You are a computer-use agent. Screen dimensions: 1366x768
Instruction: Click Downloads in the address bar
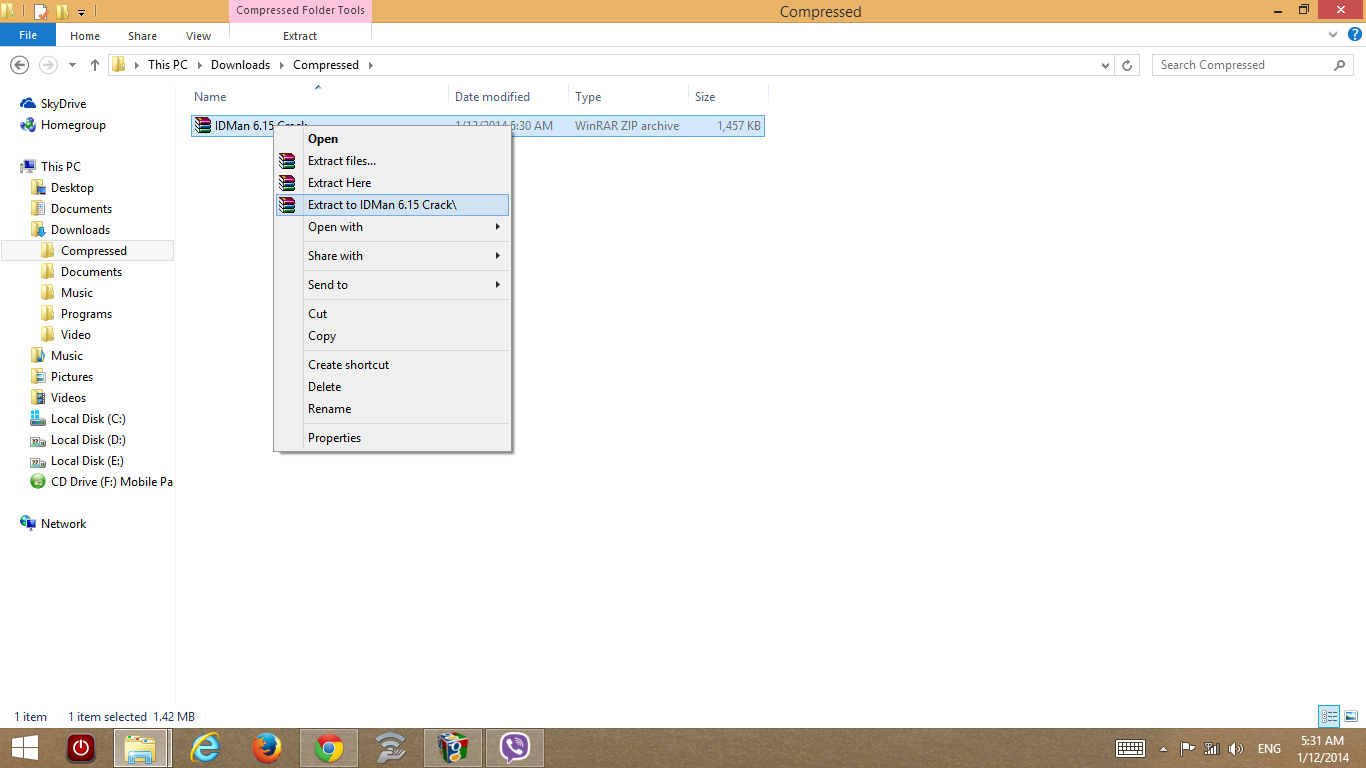coord(240,65)
